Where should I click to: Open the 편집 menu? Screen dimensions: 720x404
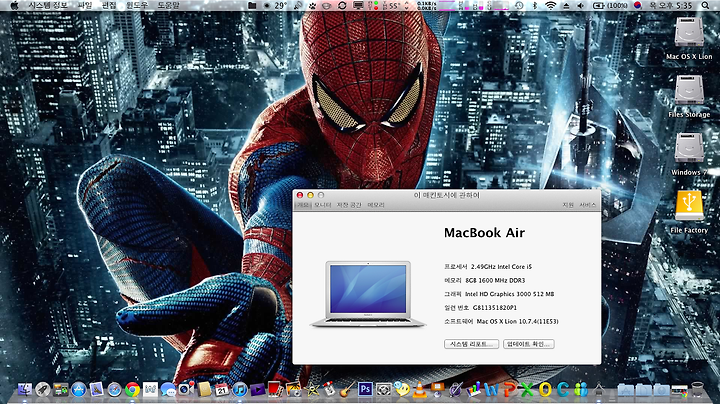click(x=109, y=6)
